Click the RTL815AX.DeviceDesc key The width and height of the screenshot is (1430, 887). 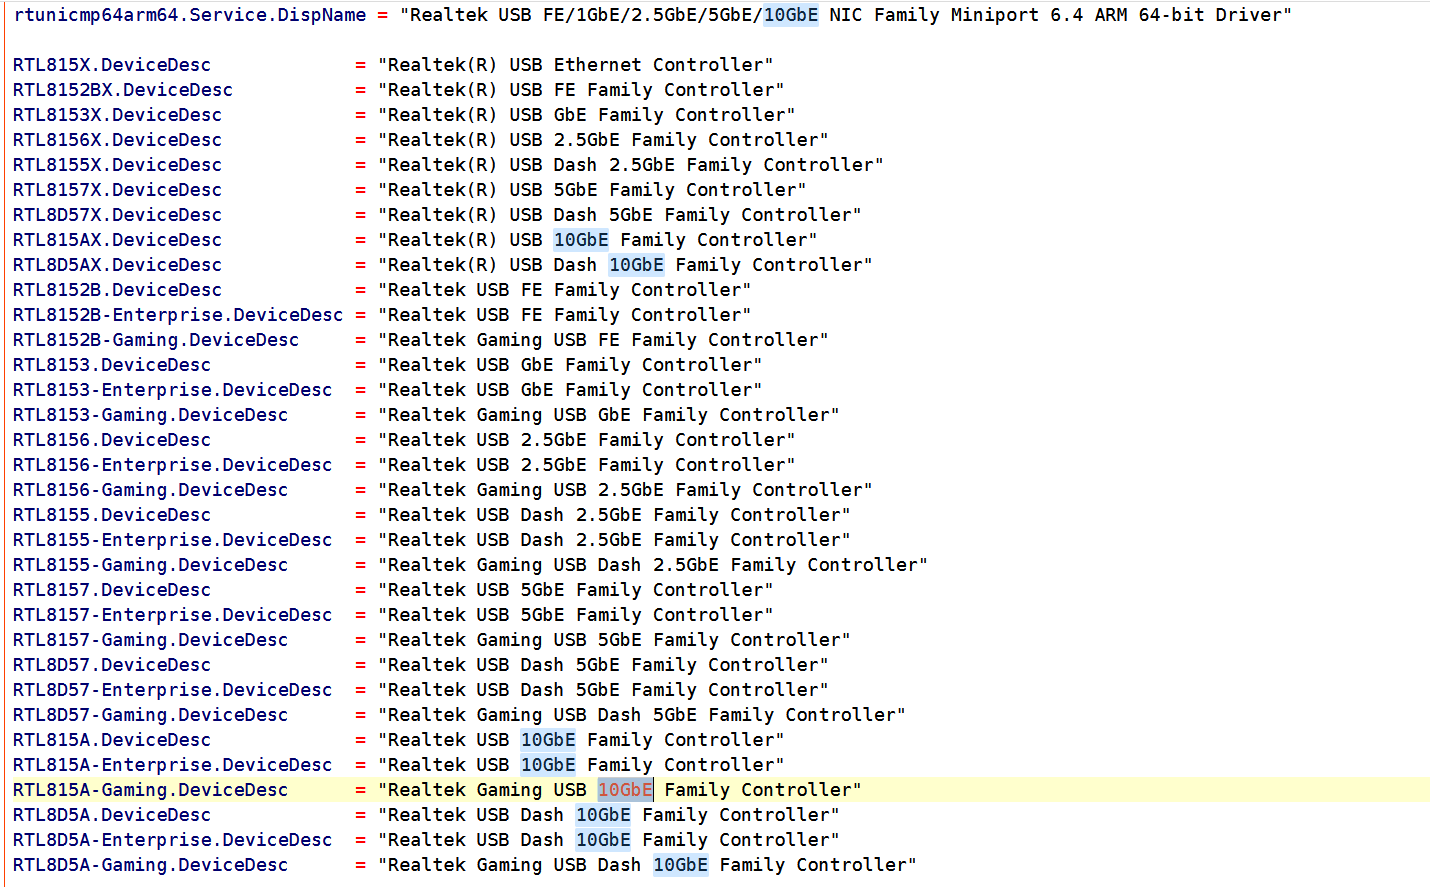coord(117,240)
